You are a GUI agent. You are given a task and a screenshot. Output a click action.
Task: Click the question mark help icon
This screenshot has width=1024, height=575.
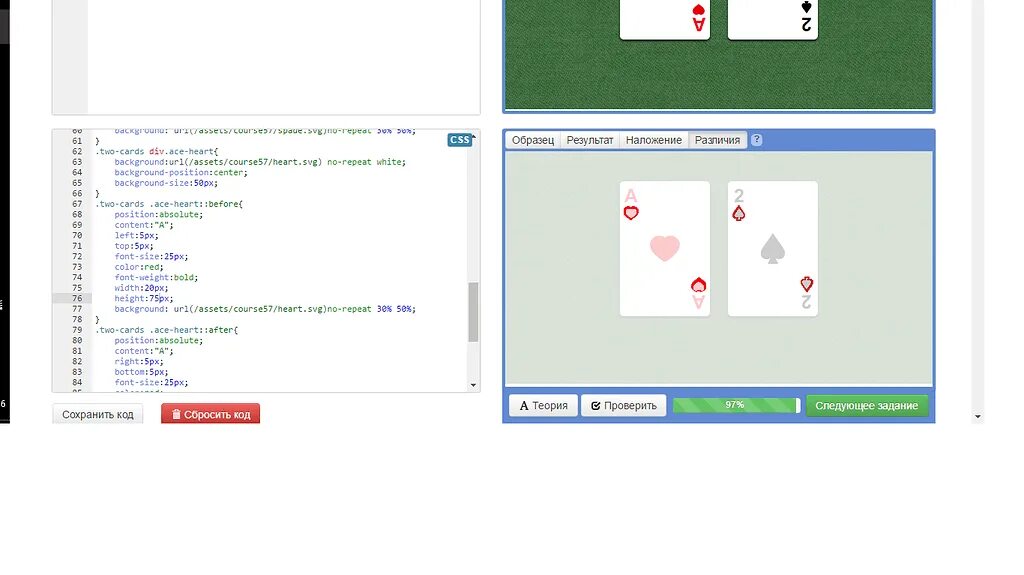click(x=756, y=140)
